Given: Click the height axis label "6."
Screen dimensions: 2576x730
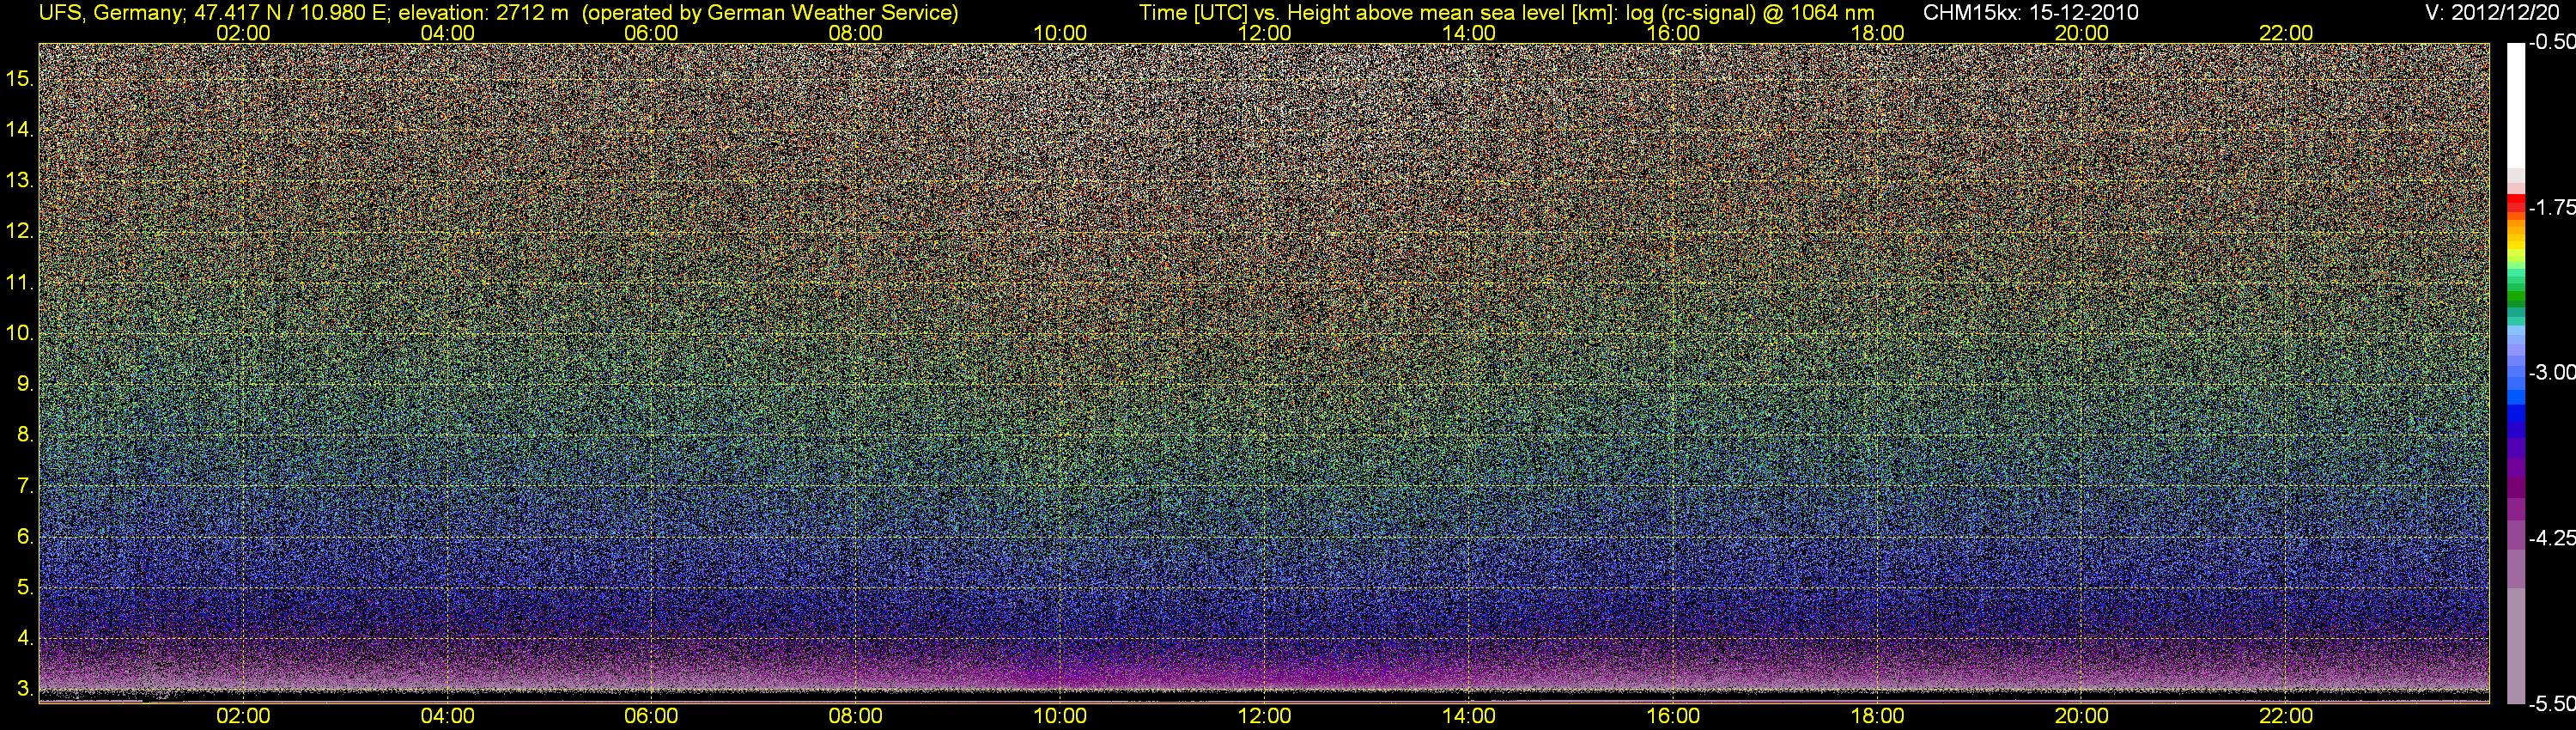Looking at the screenshot, I should (x=26, y=537).
